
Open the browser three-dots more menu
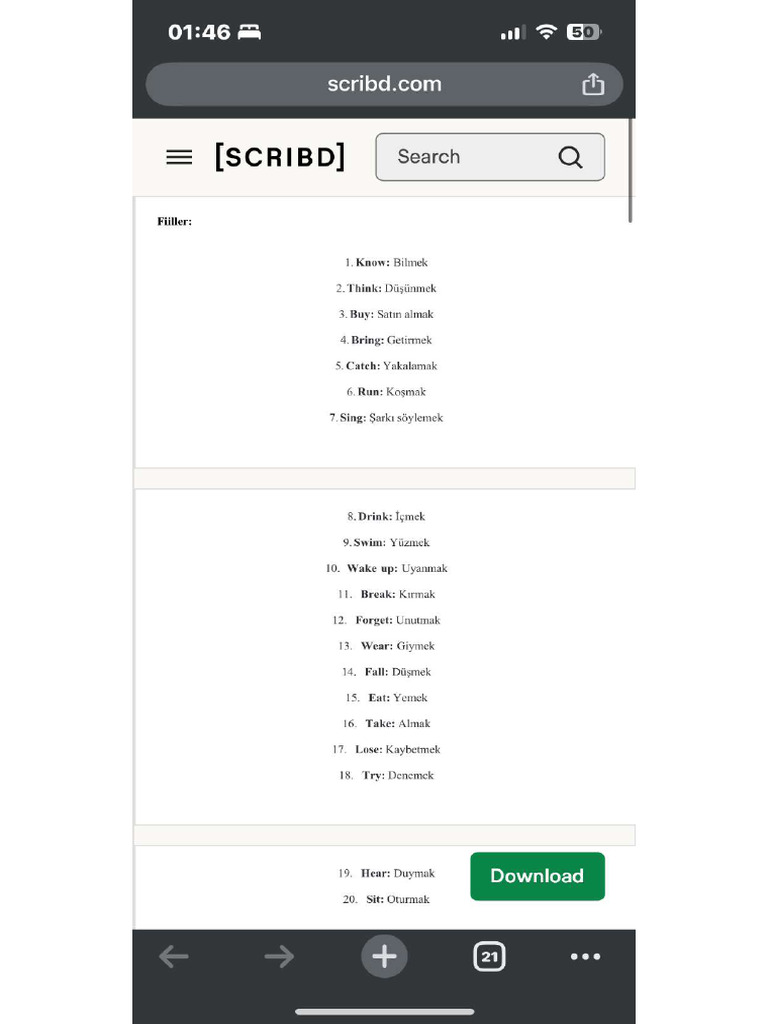pyautogui.click(x=585, y=957)
